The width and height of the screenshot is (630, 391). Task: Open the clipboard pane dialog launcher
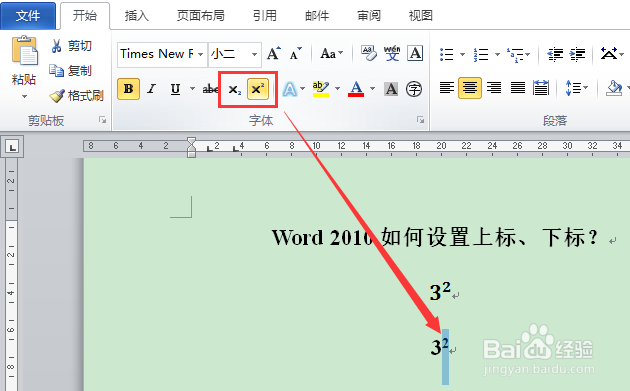pos(103,120)
